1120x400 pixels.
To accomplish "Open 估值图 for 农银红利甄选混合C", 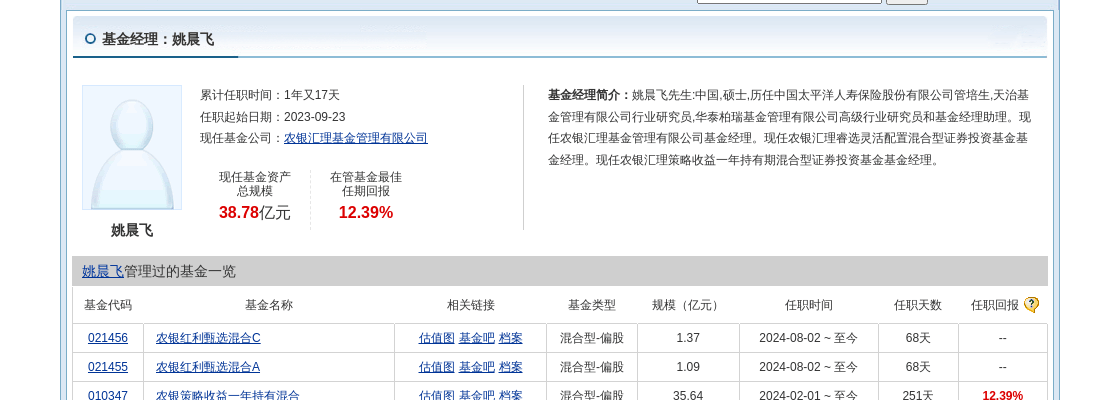I will pos(436,338).
